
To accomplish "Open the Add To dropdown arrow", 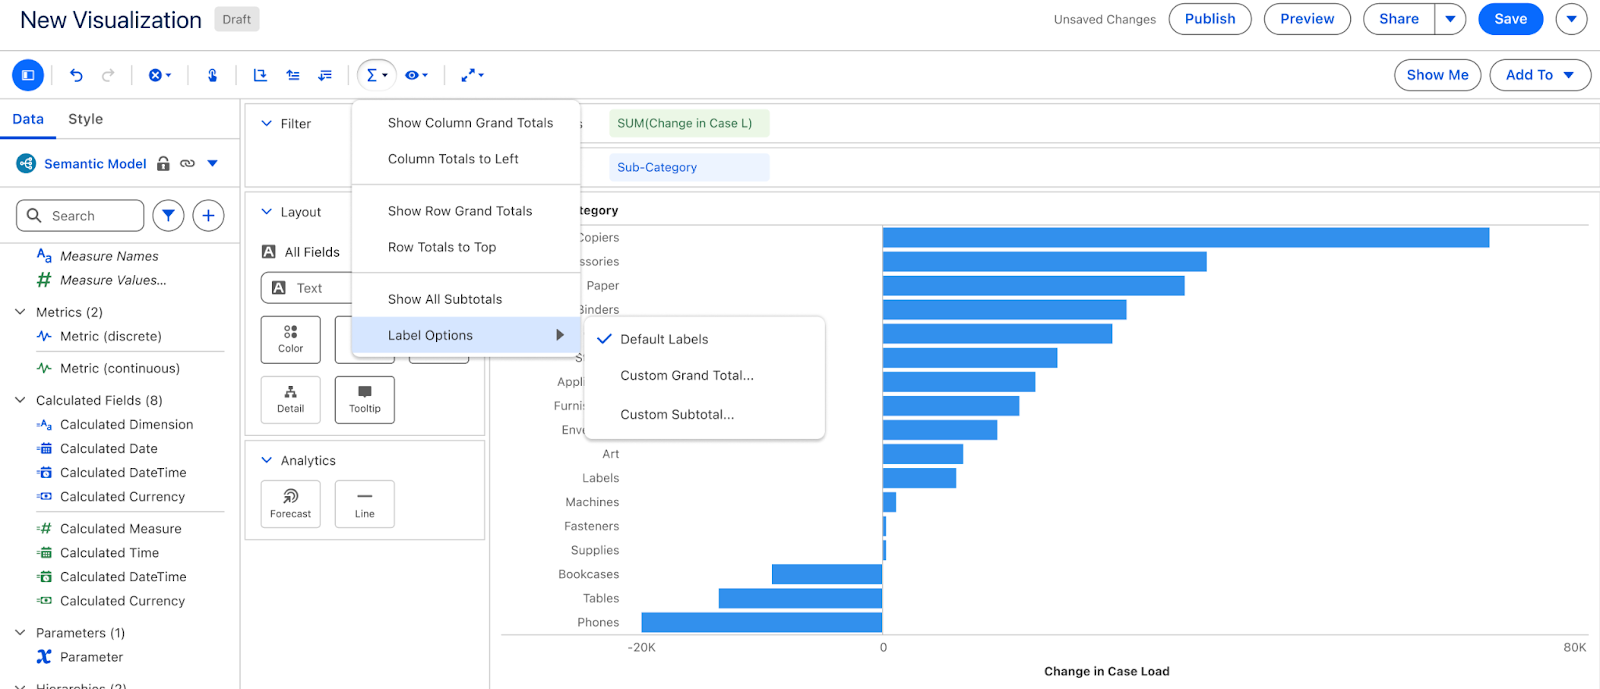I will click(1569, 75).
